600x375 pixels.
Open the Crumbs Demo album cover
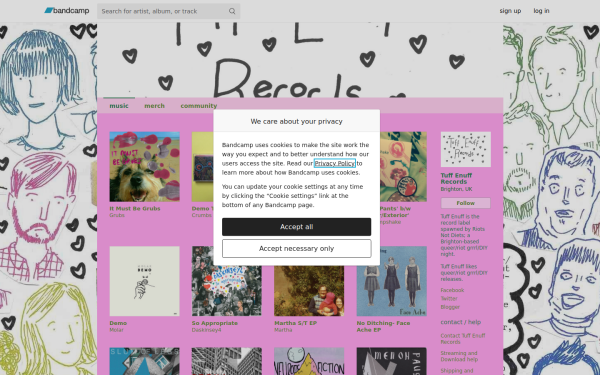pos(202,167)
